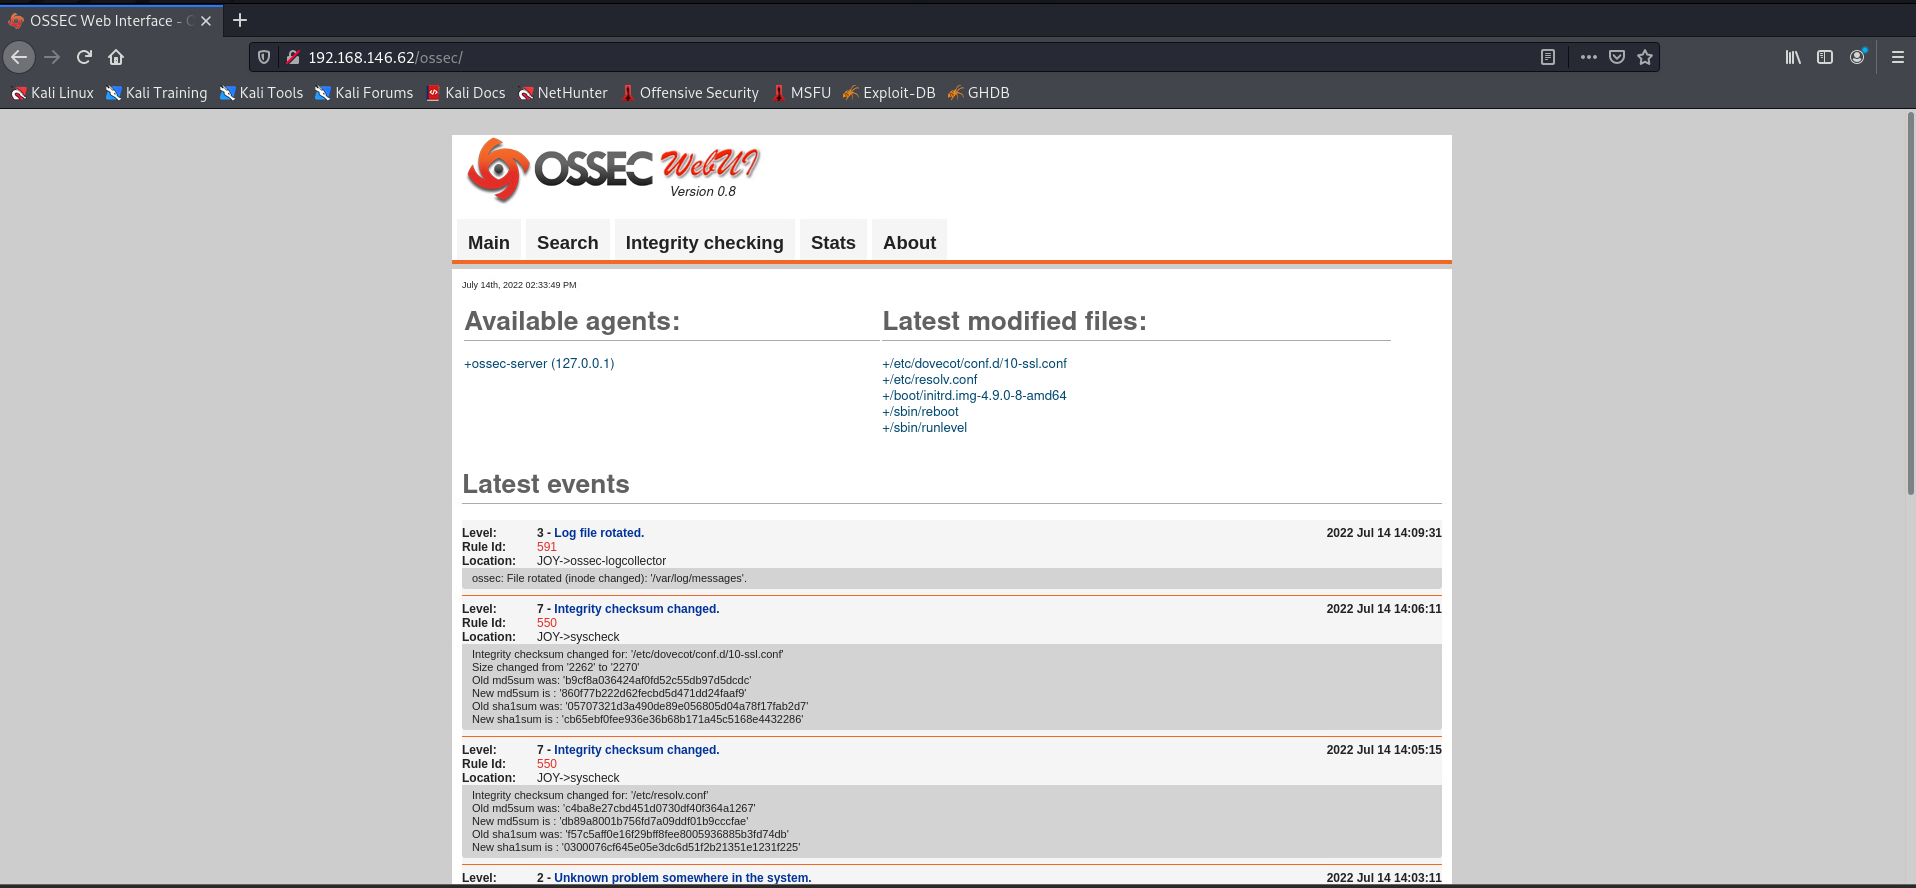This screenshot has width=1916, height=888.
Task: Open Offensive Security bookmark
Action: 690,93
